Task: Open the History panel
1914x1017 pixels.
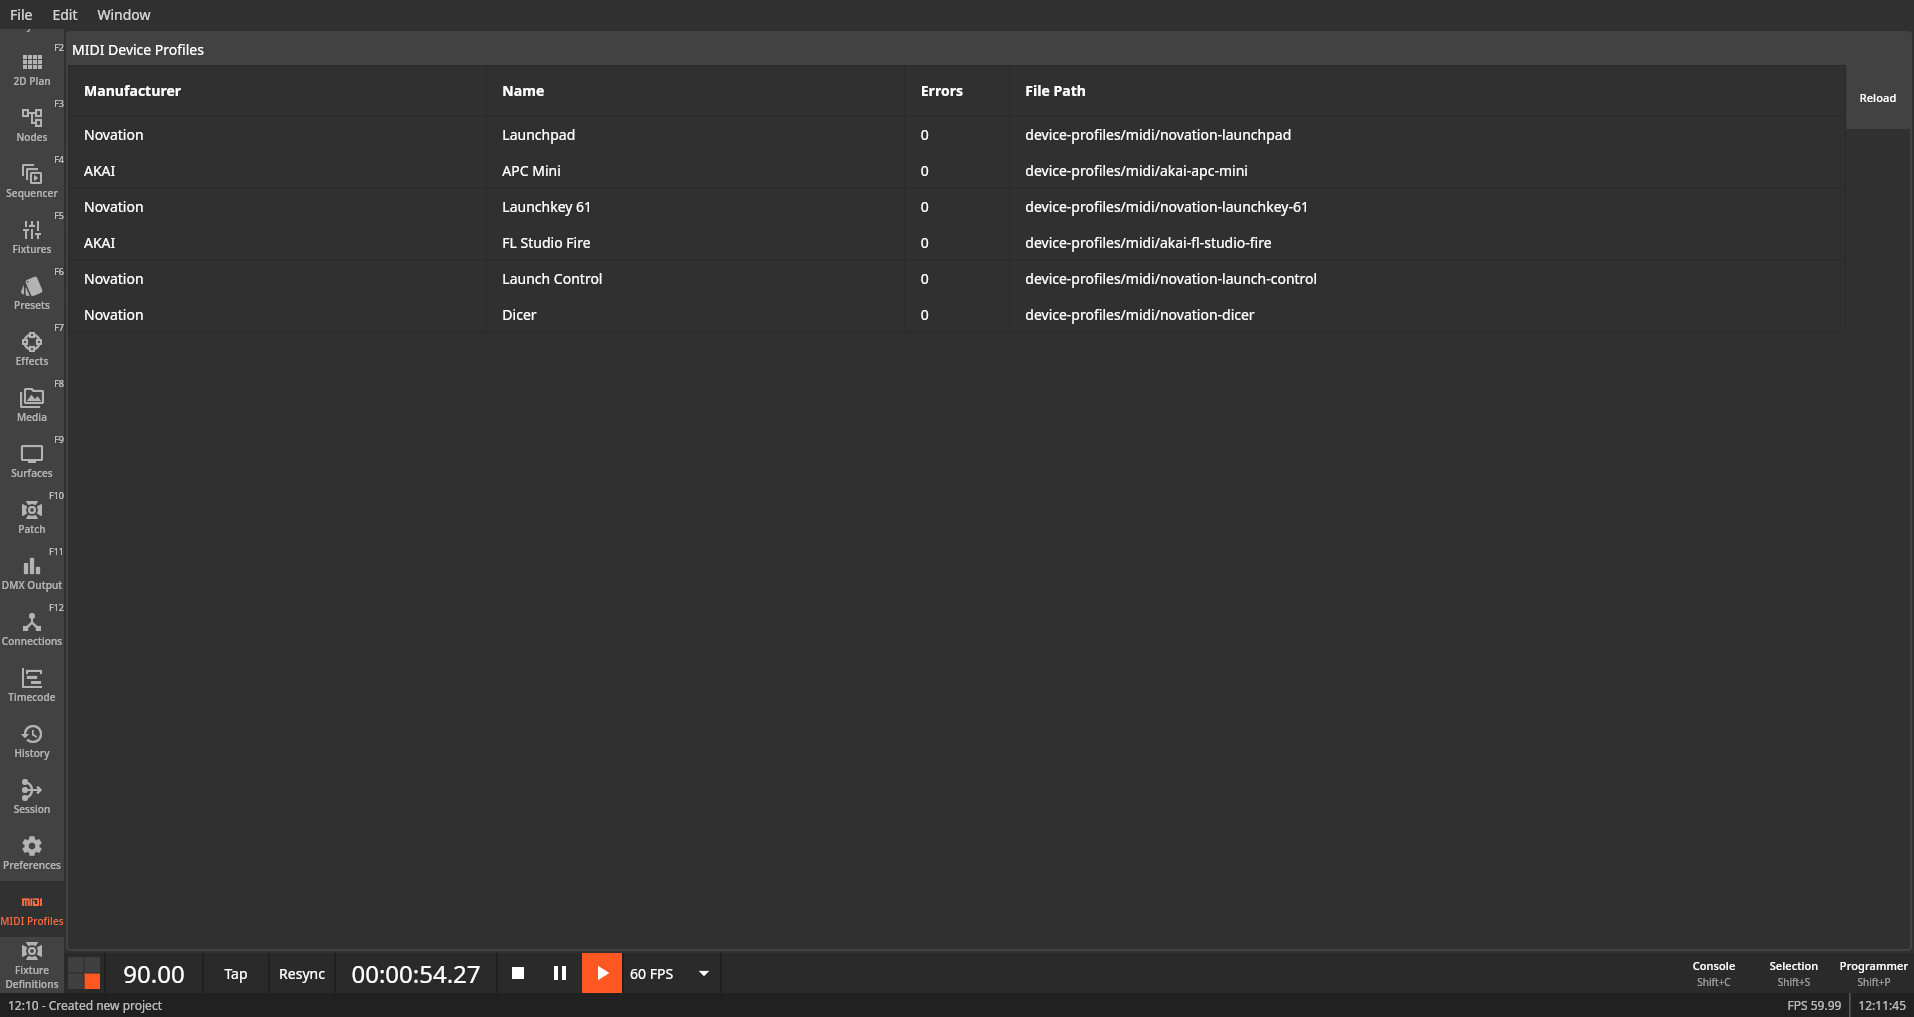Action: (x=32, y=742)
